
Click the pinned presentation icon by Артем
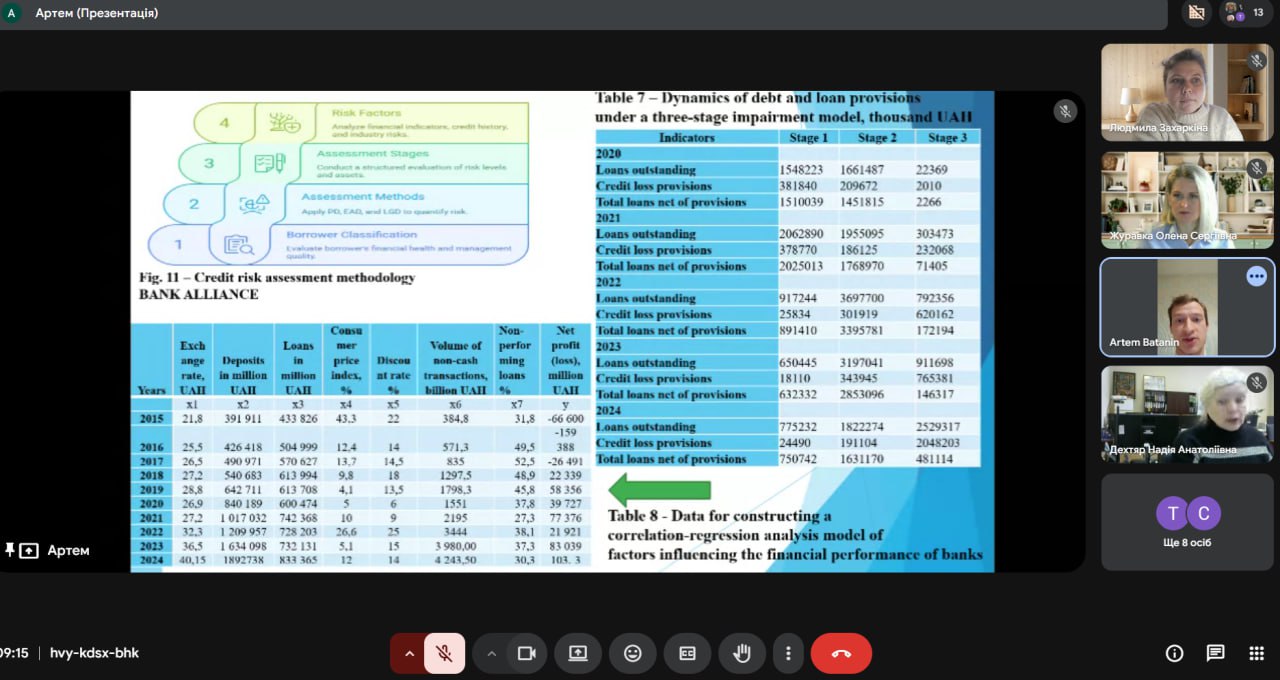(22, 550)
